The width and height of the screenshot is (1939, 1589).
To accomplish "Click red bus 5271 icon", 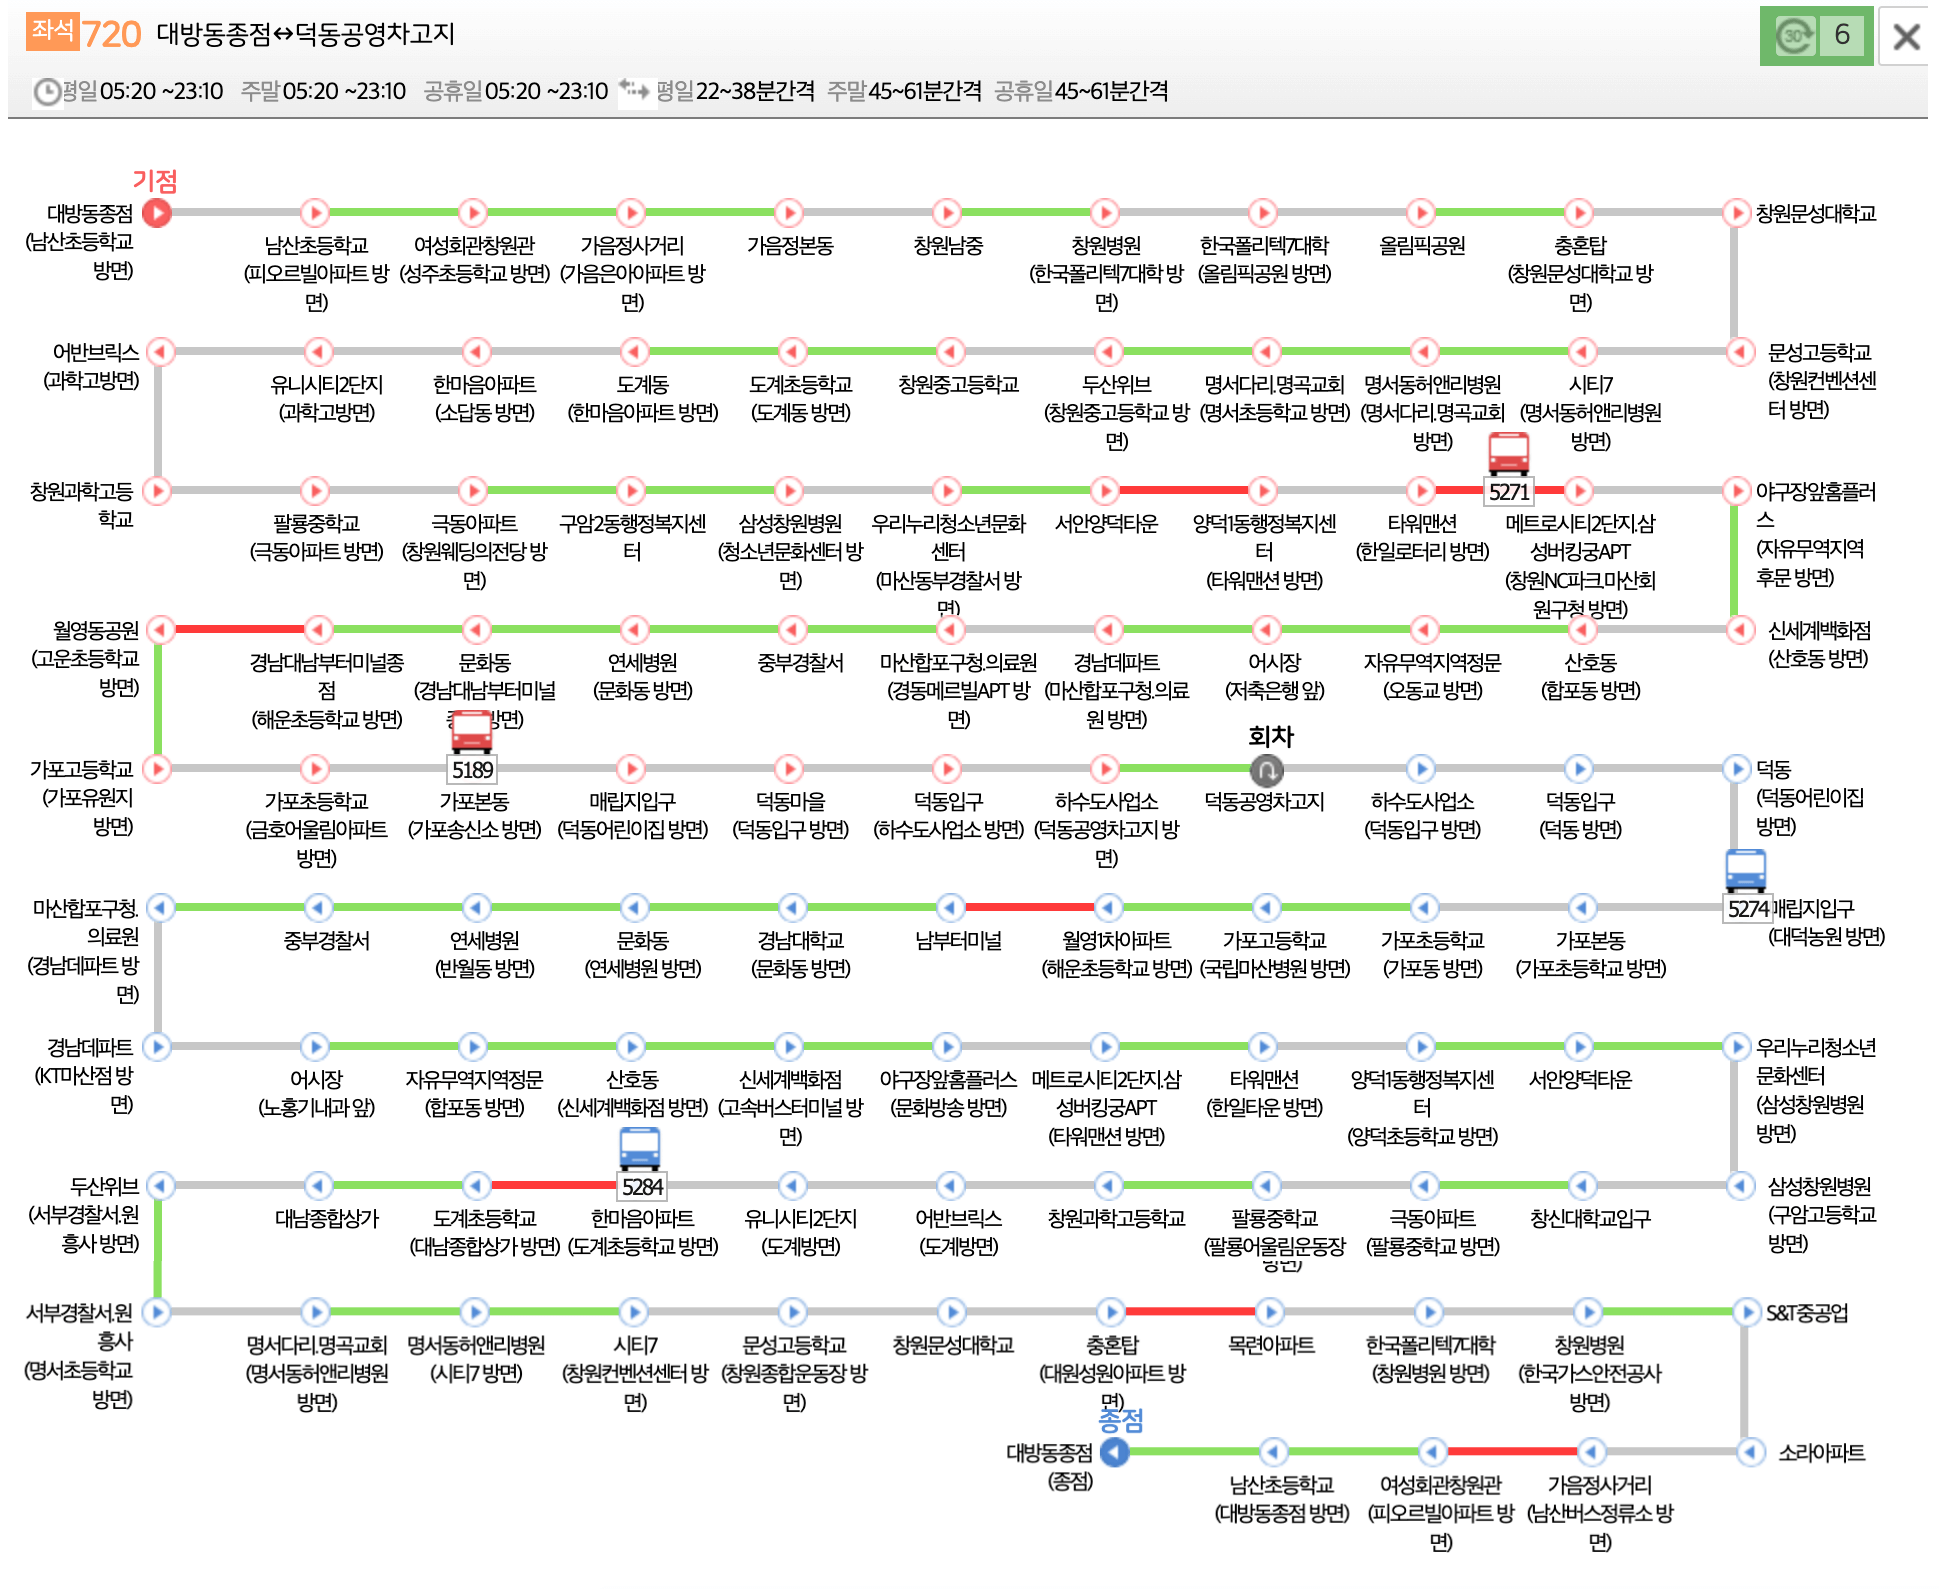I will (x=1508, y=453).
